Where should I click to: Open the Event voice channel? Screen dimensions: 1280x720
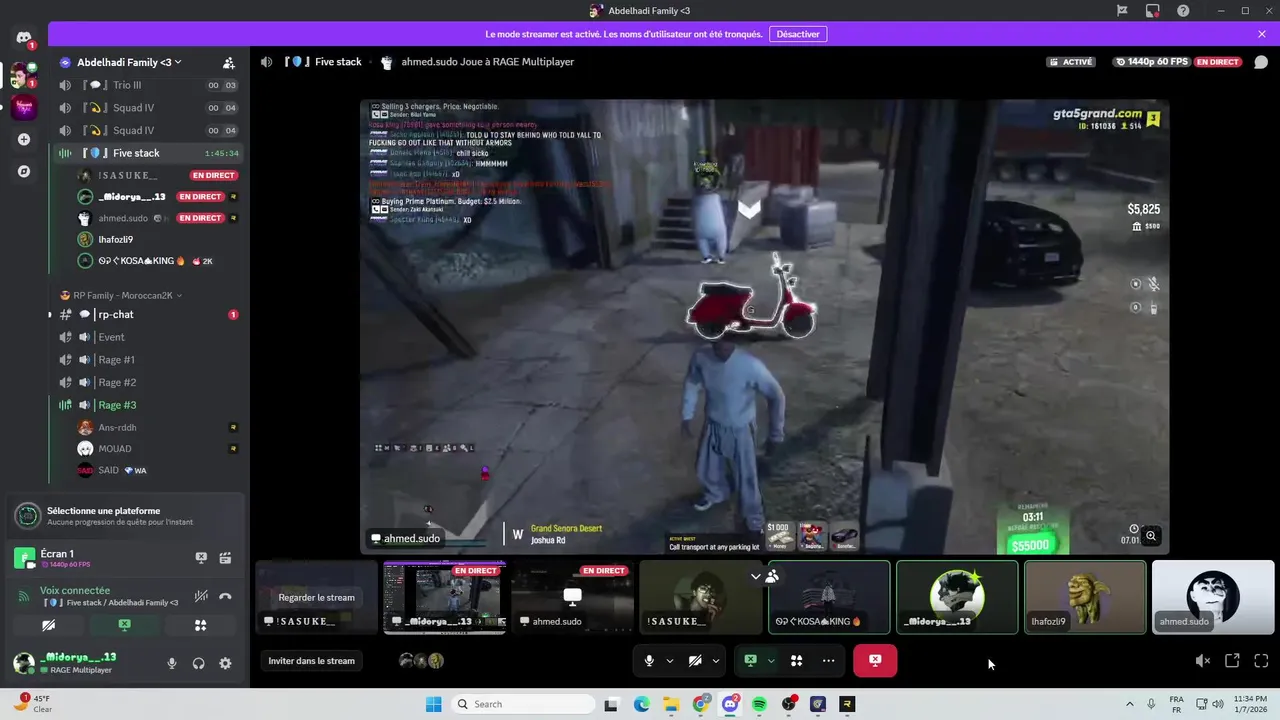click(x=148, y=337)
